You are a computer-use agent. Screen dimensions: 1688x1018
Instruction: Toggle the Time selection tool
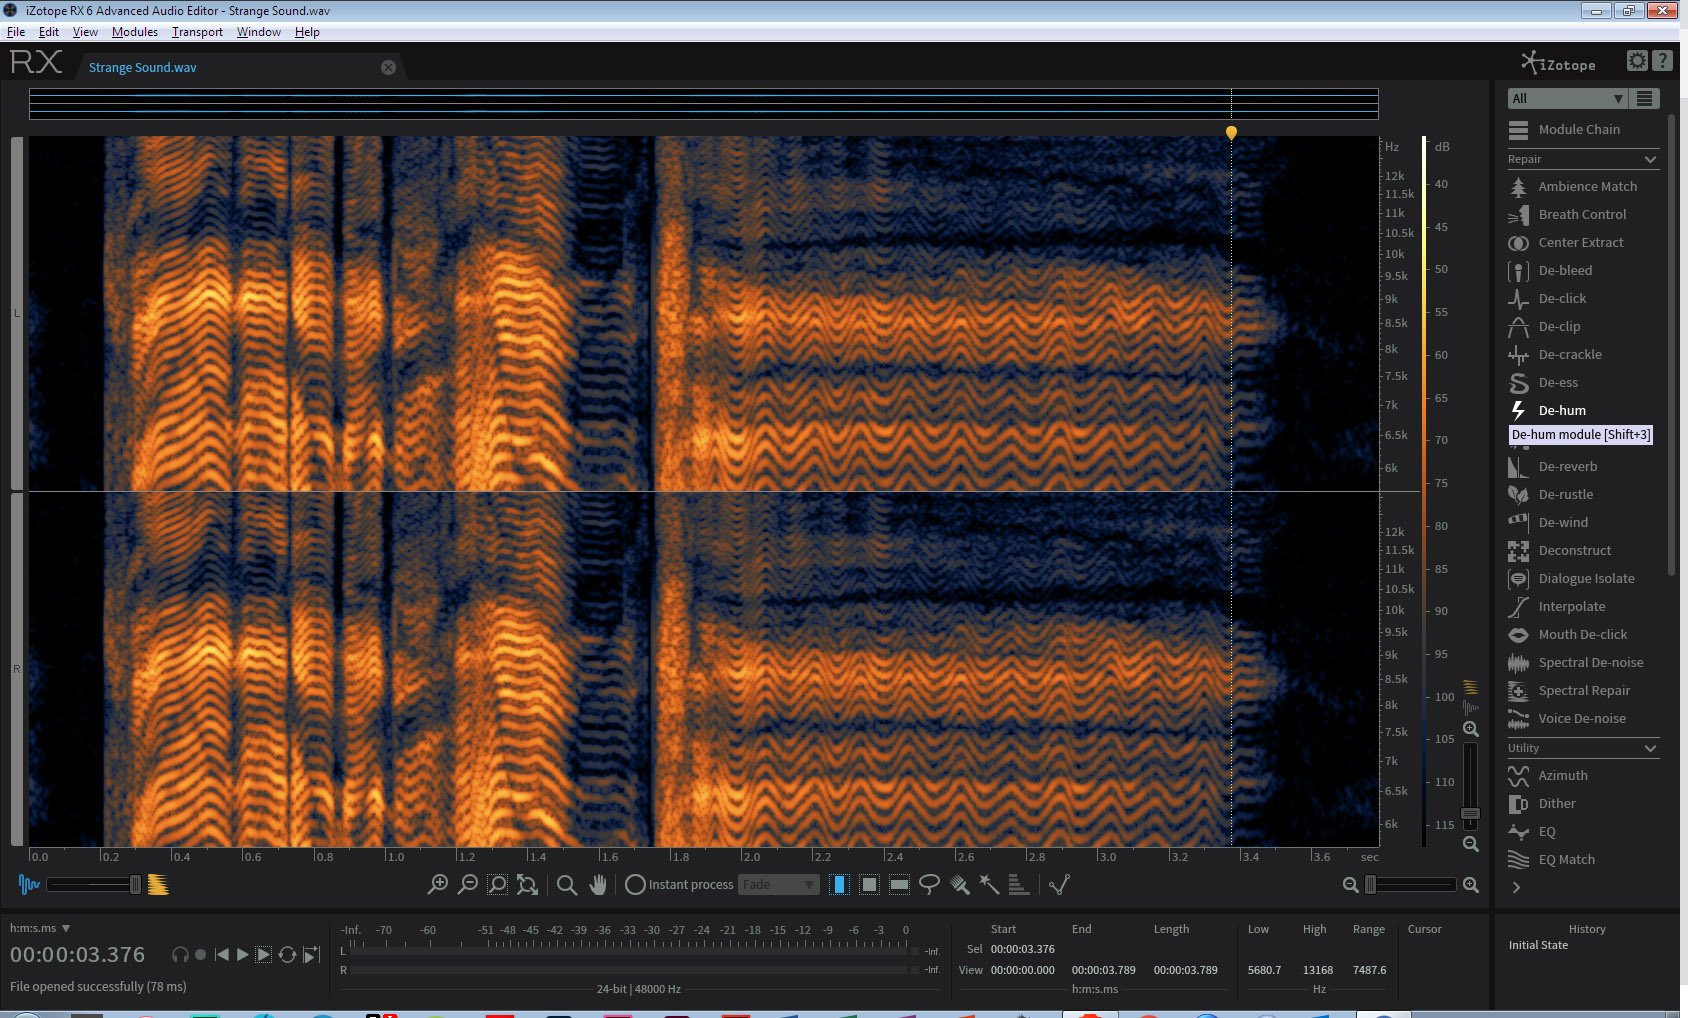tap(839, 884)
